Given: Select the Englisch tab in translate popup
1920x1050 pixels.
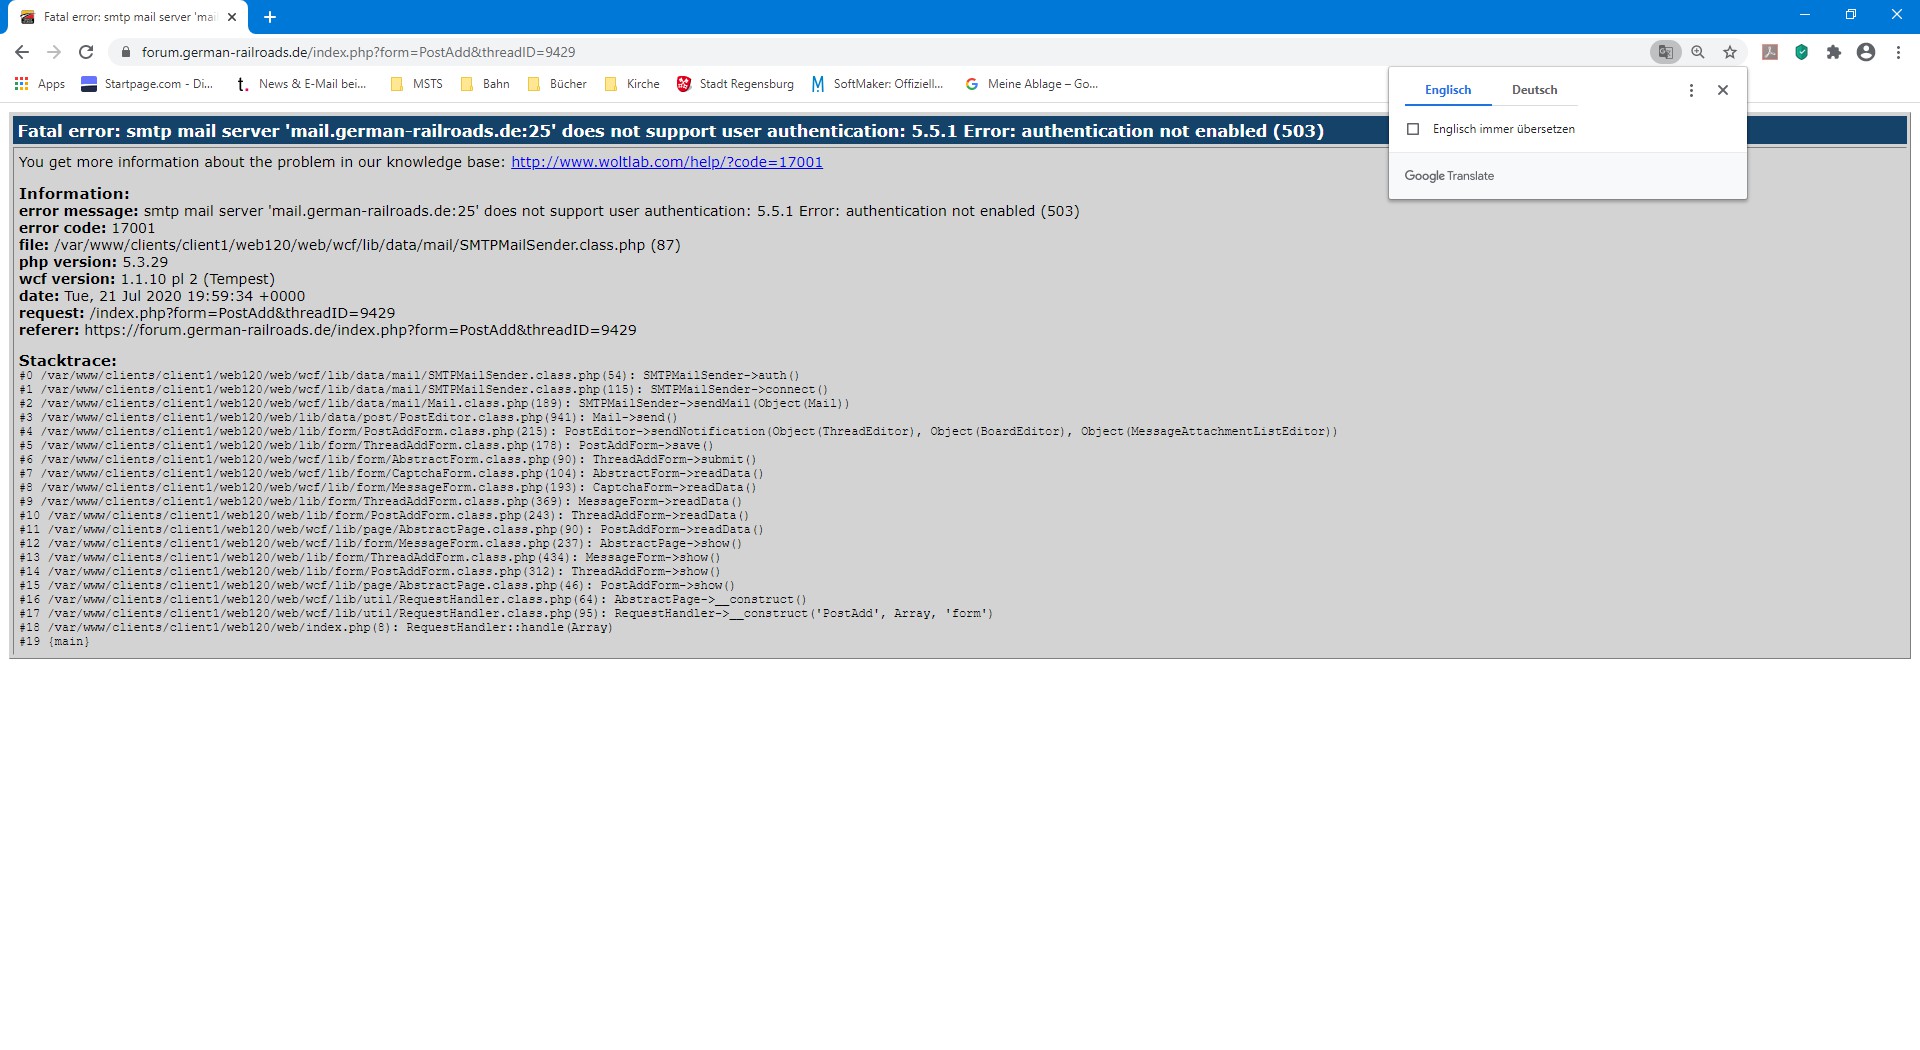Looking at the screenshot, I should point(1447,90).
